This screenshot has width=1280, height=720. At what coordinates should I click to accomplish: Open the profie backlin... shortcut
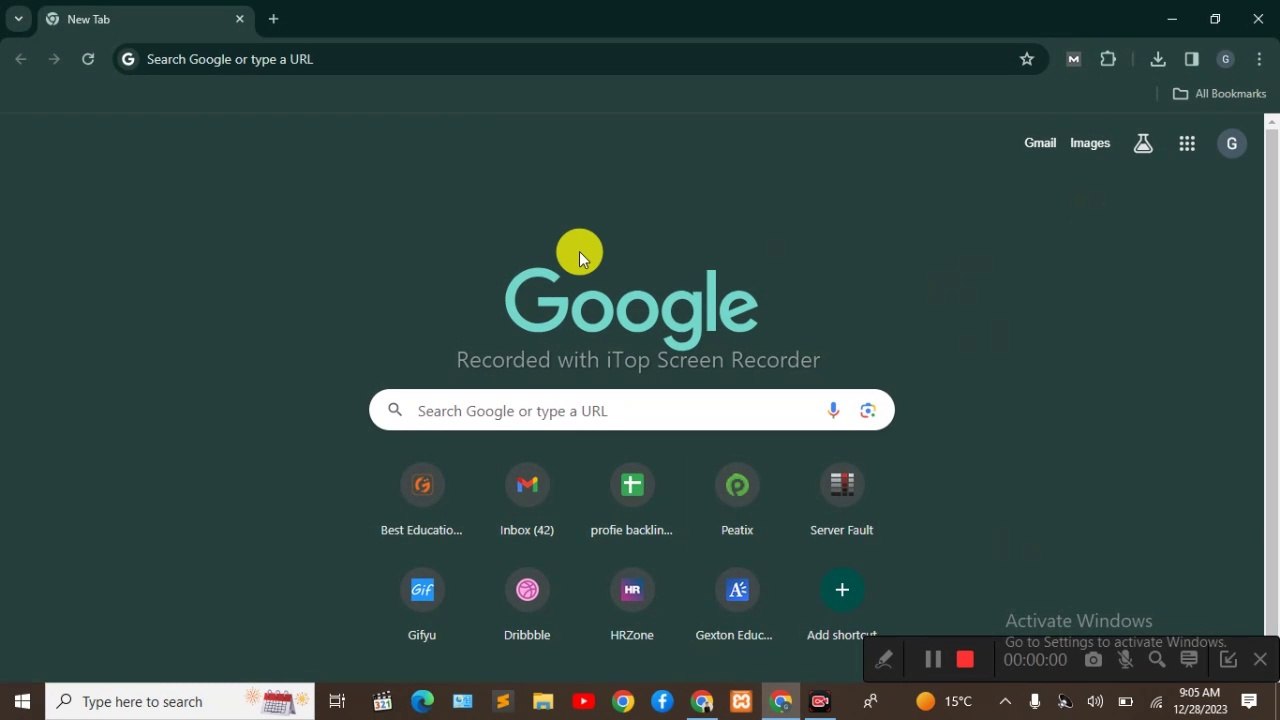pos(632,502)
